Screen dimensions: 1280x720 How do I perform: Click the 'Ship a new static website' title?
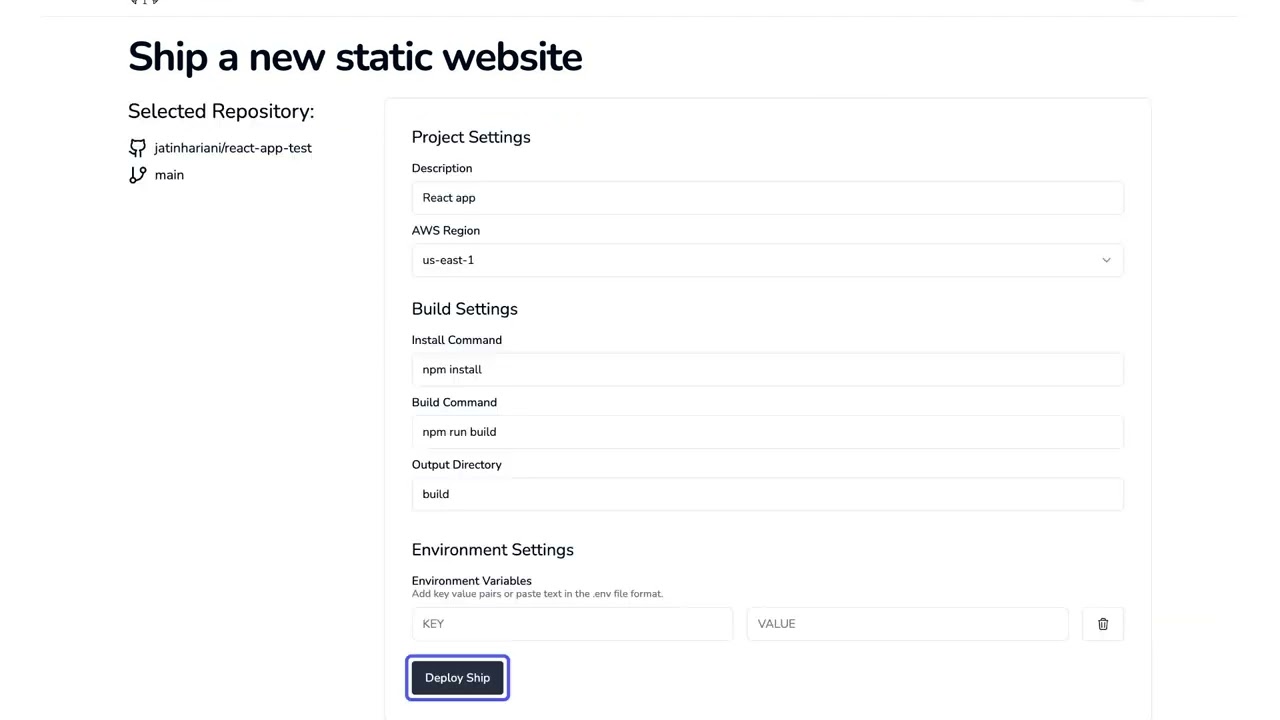[355, 57]
